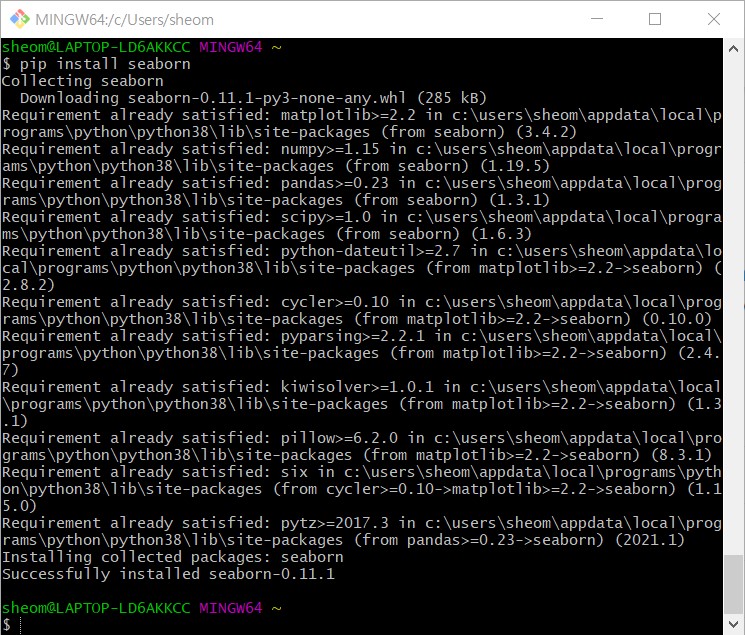Click 'Installing collected packages: seaborn' line
745x635 pixels.
click(172, 557)
